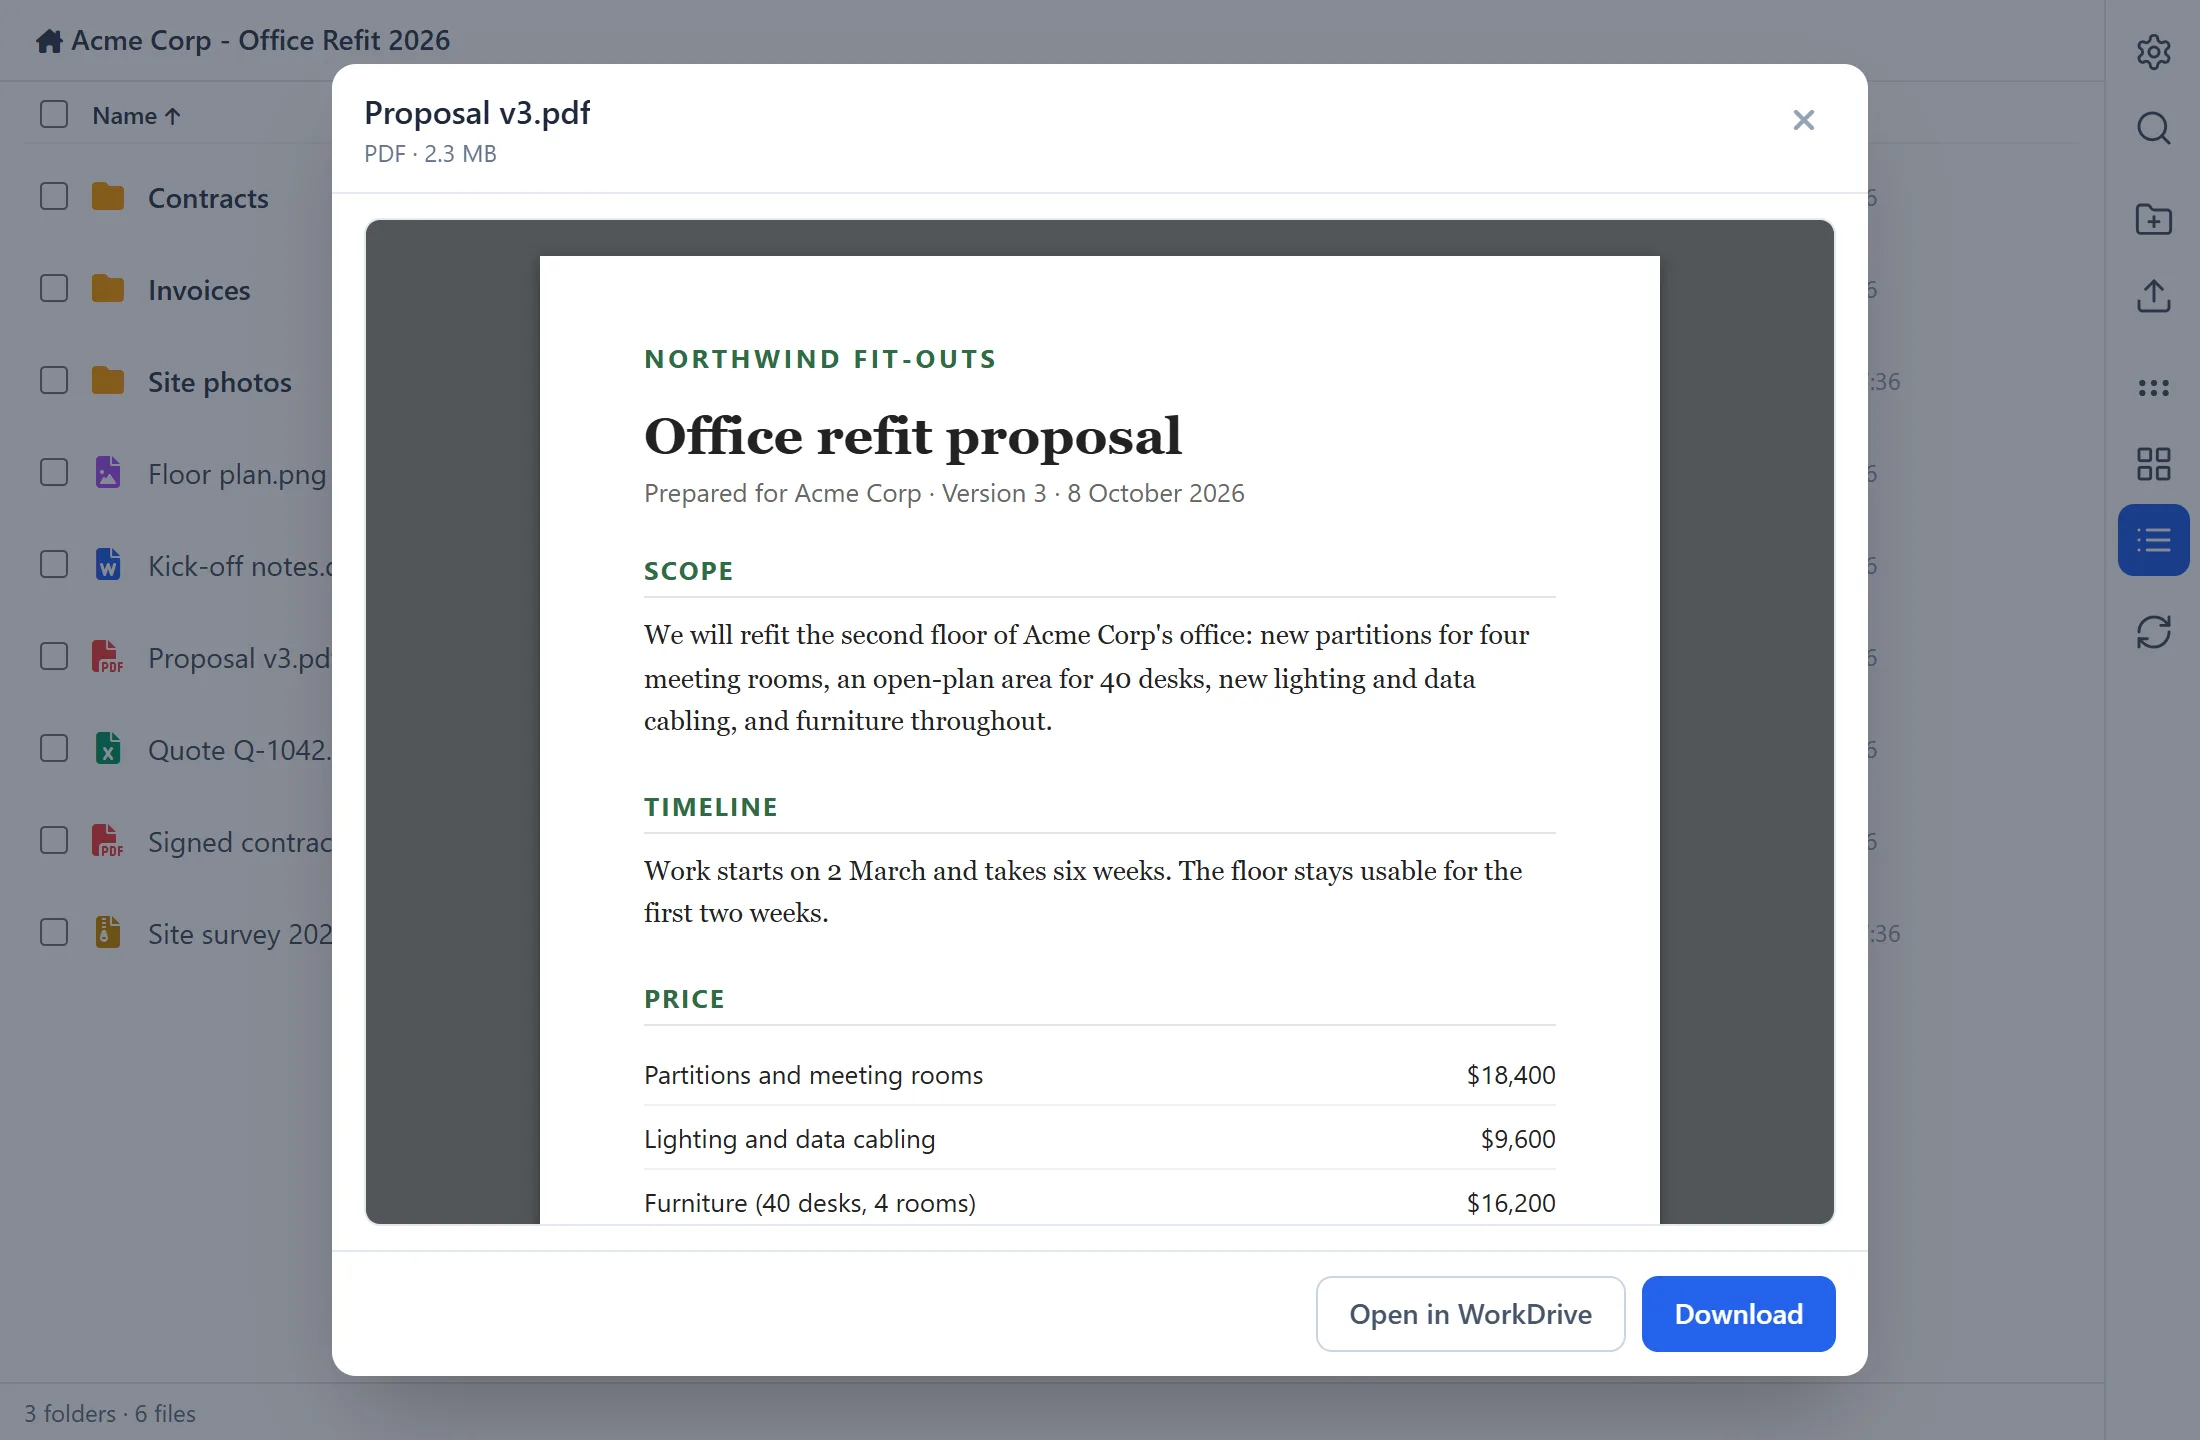Check the Floor plan.png checkbox
The width and height of the screenshot is (2200, 1440).
click(54, 472)
